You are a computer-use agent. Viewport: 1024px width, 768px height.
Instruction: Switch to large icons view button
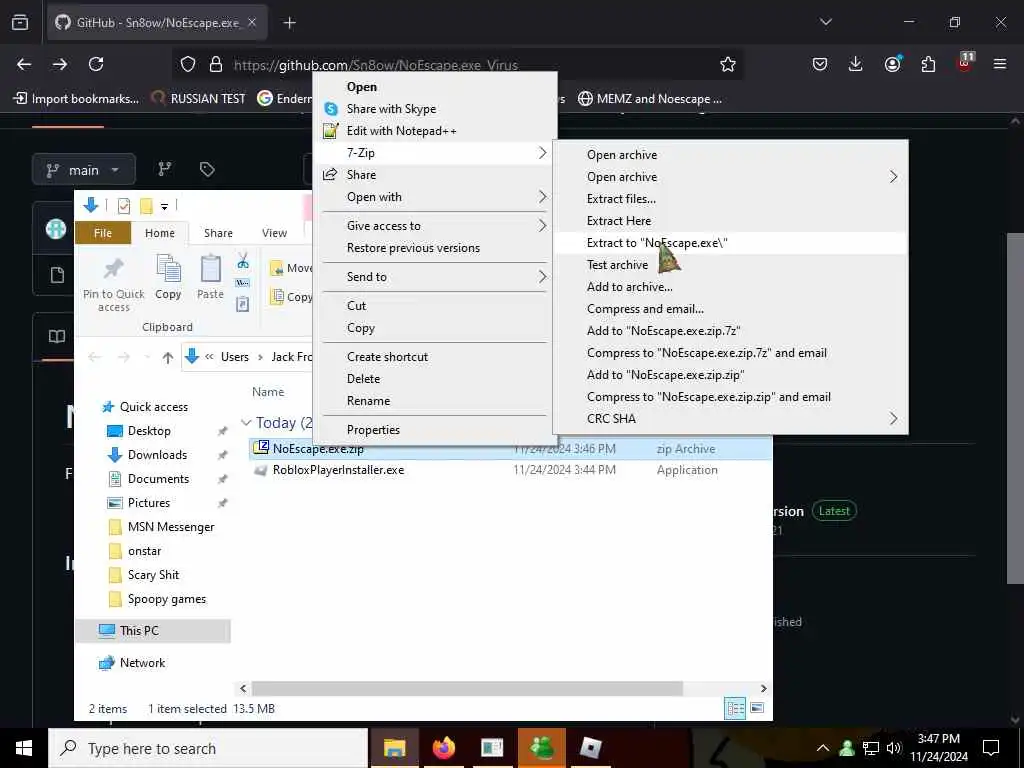tap(757, 708)
